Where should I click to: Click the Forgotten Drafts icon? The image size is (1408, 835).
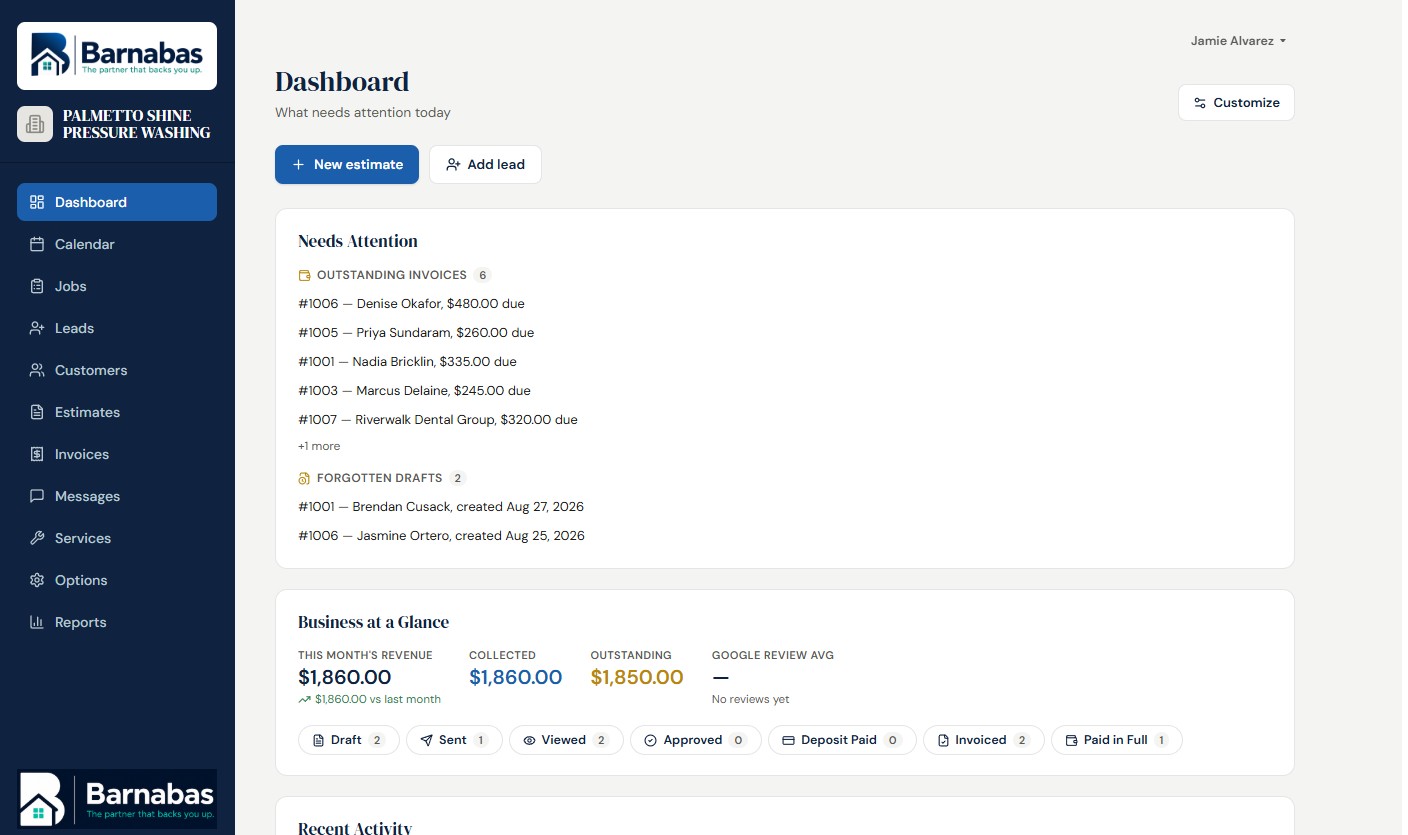coord(305,478)
